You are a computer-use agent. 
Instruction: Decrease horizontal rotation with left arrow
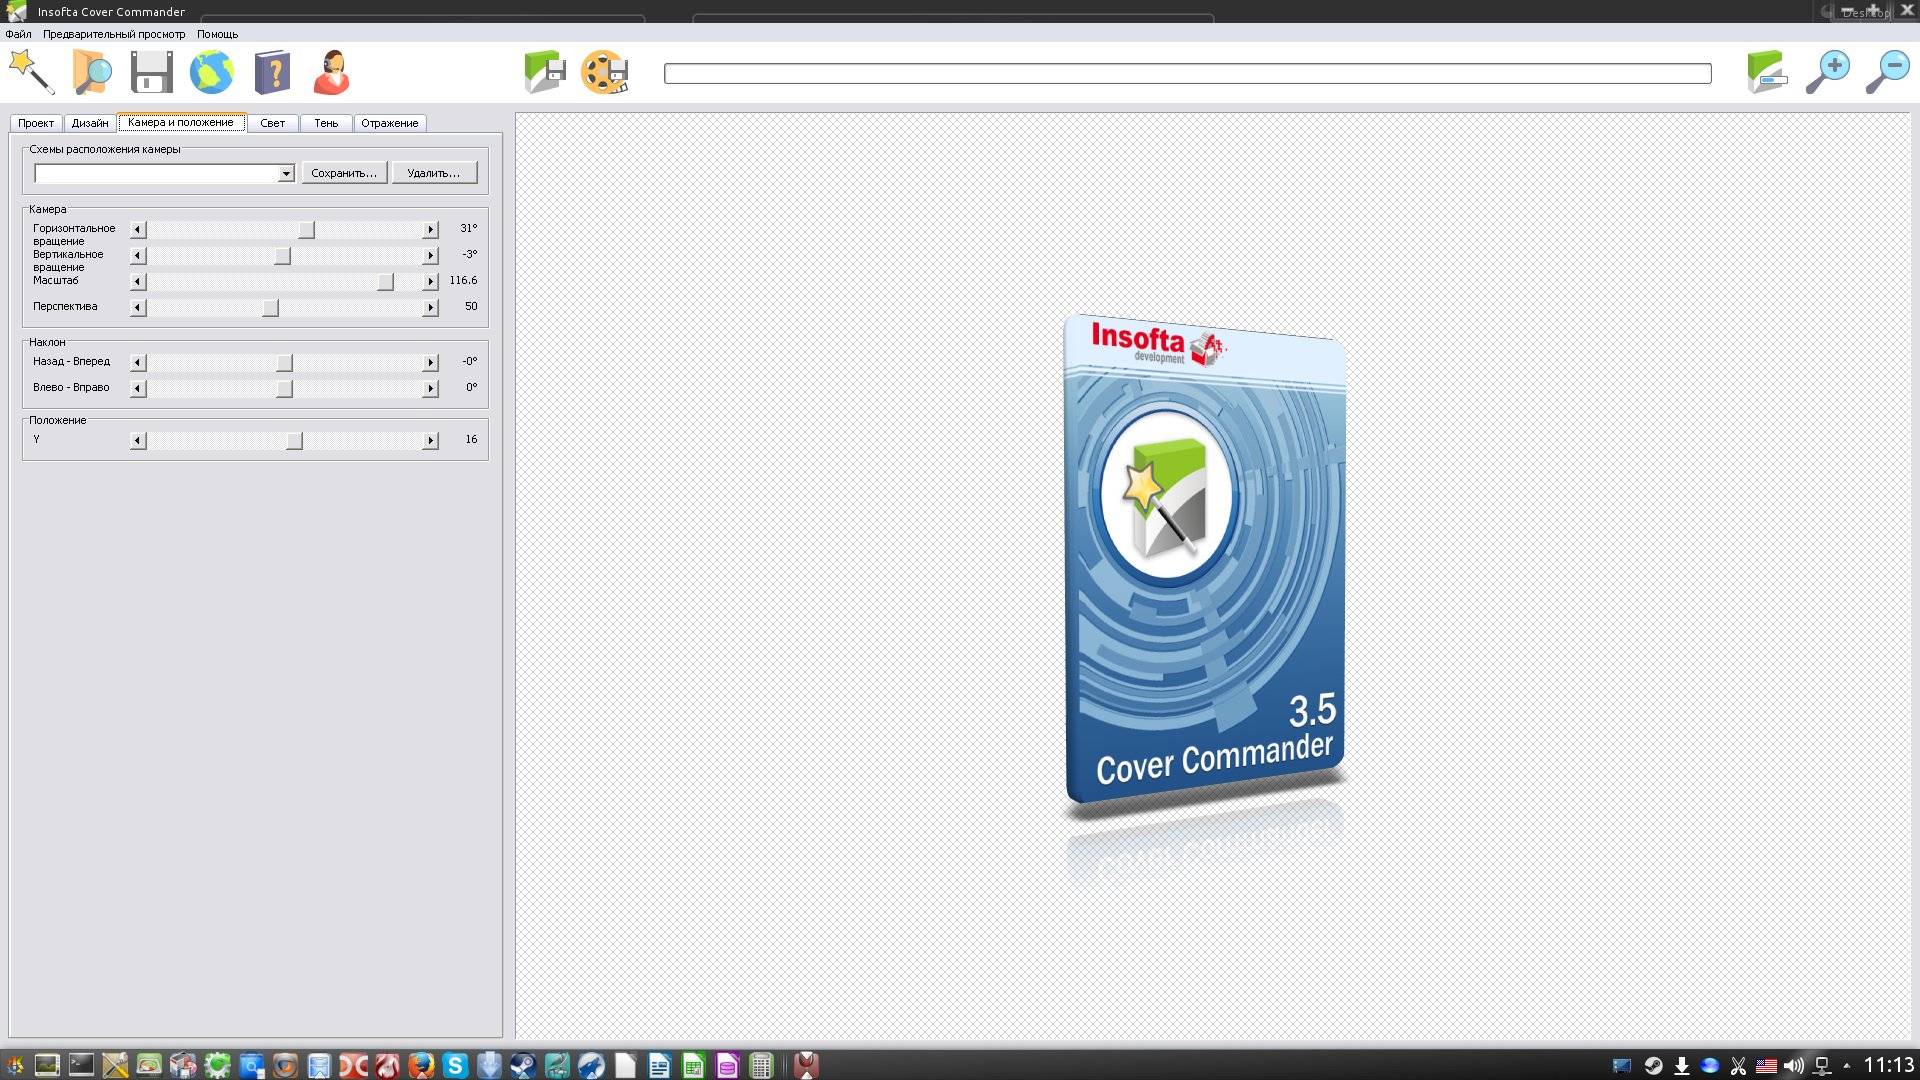pos(138,230)
